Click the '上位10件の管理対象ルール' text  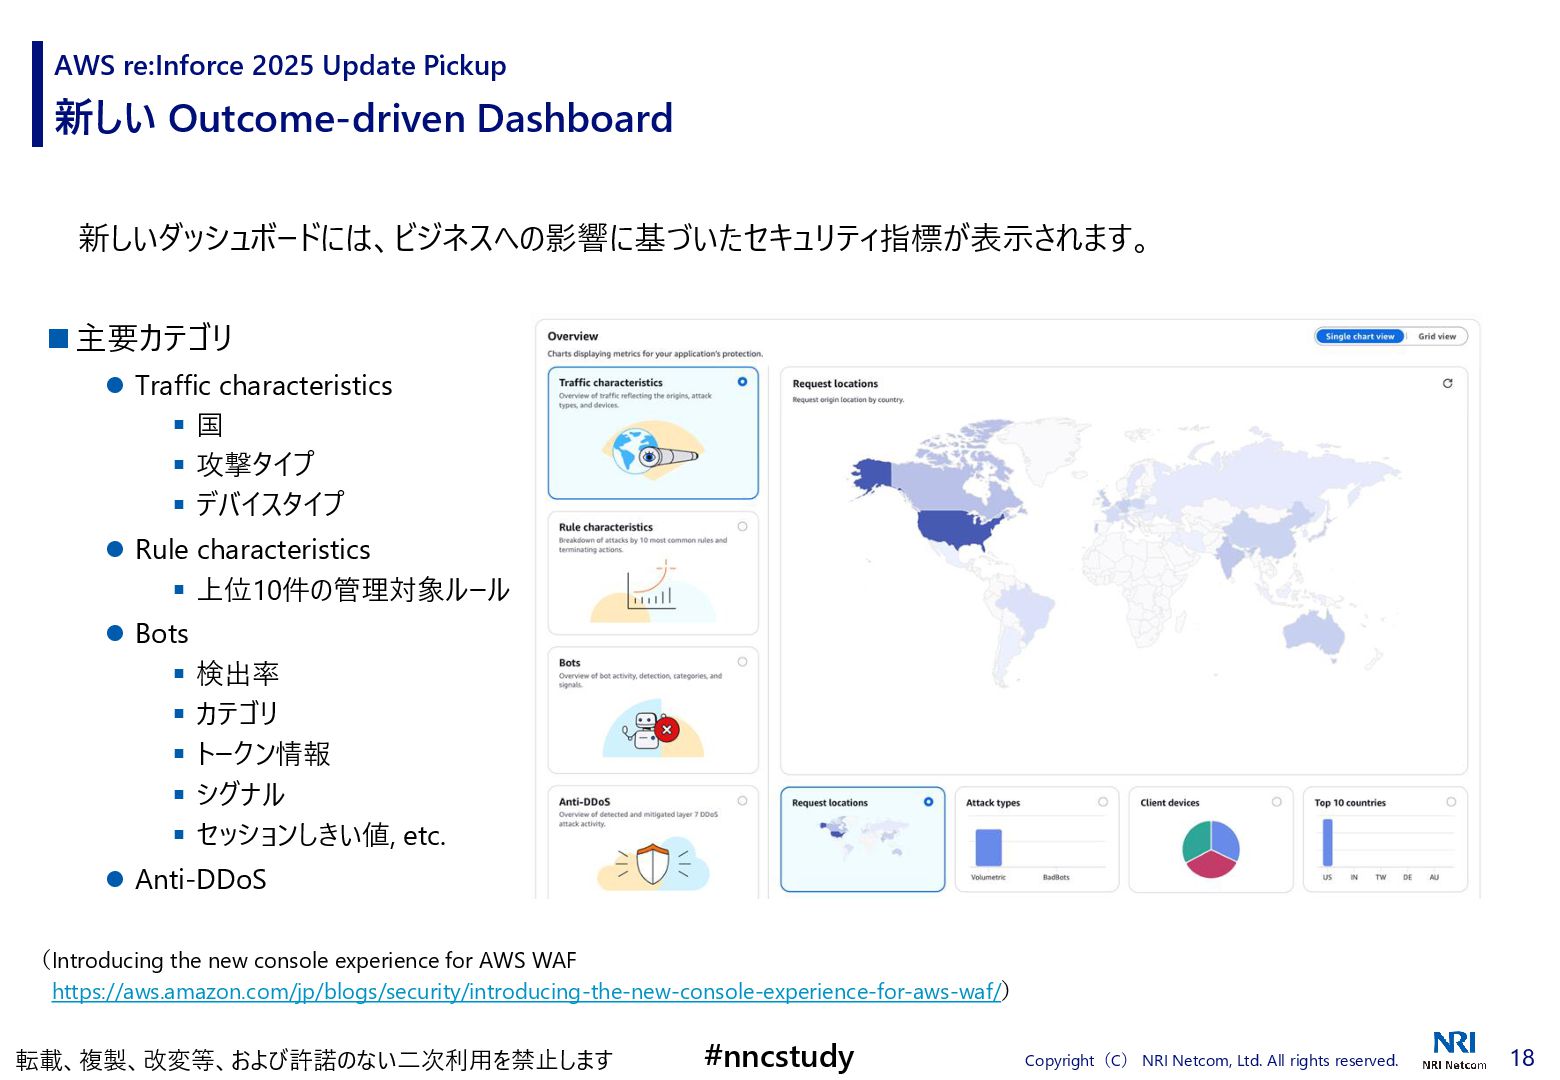tap(353, 590)
